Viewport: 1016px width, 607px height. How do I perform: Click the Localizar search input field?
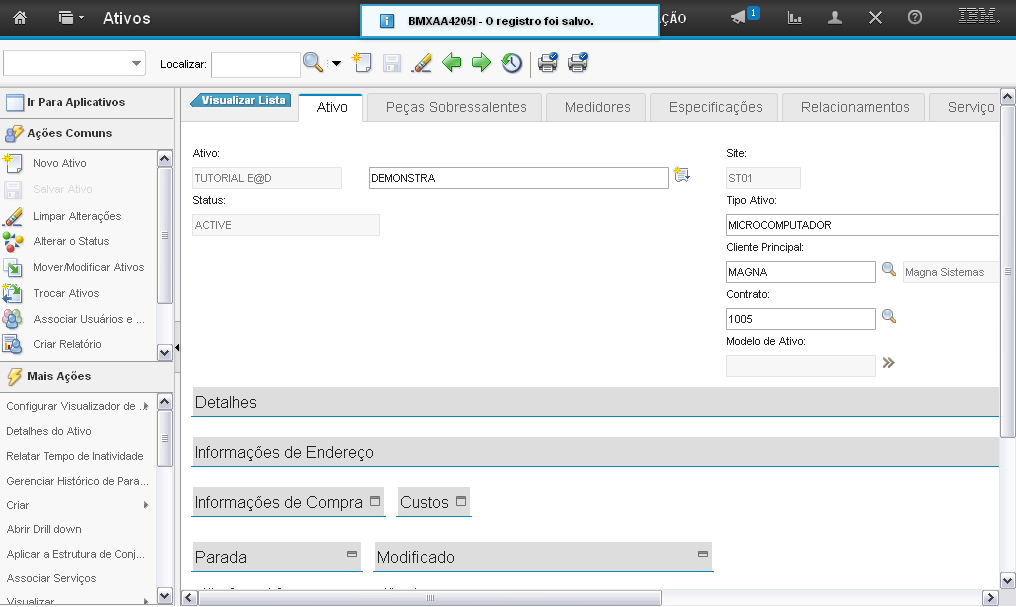pyautogui.click(x=255, y=64)
